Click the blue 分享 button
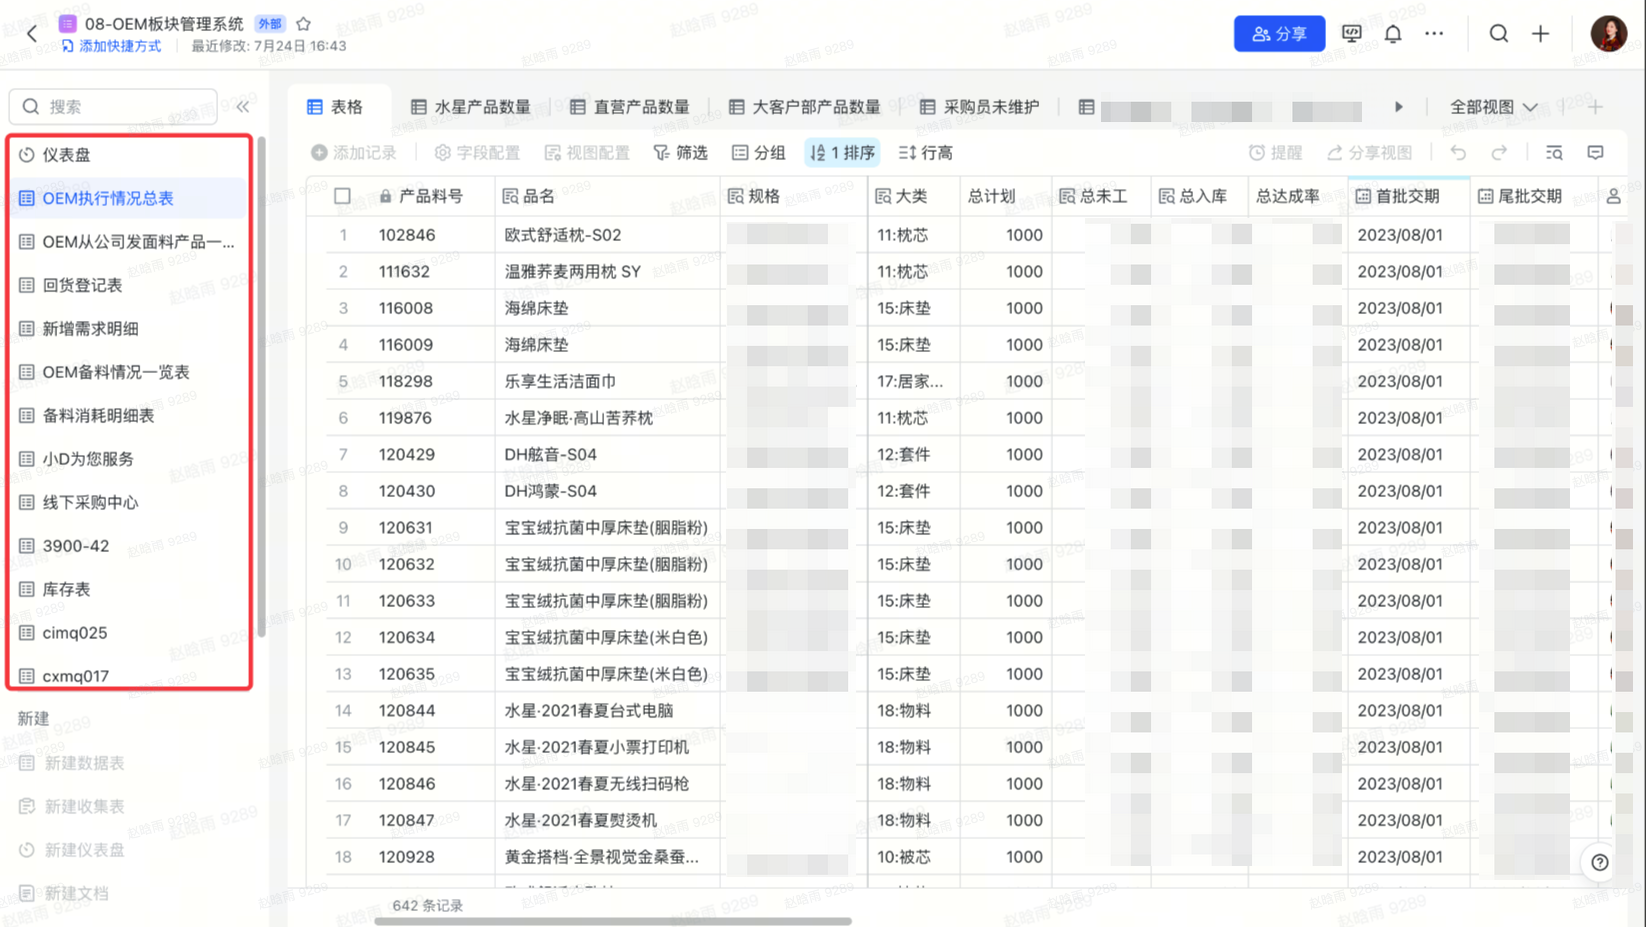1646x927 pixels. pyautogui.click(x=1279, y=34)
